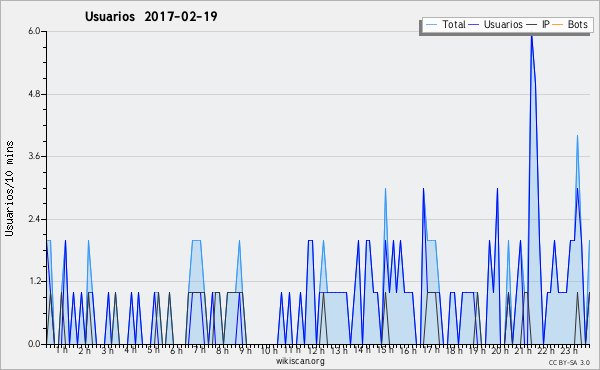Image resolution: width=600 pixels, height=370 pixels.
Task: Click the dark blue Usuarios legend line
Action: [474, 25]
